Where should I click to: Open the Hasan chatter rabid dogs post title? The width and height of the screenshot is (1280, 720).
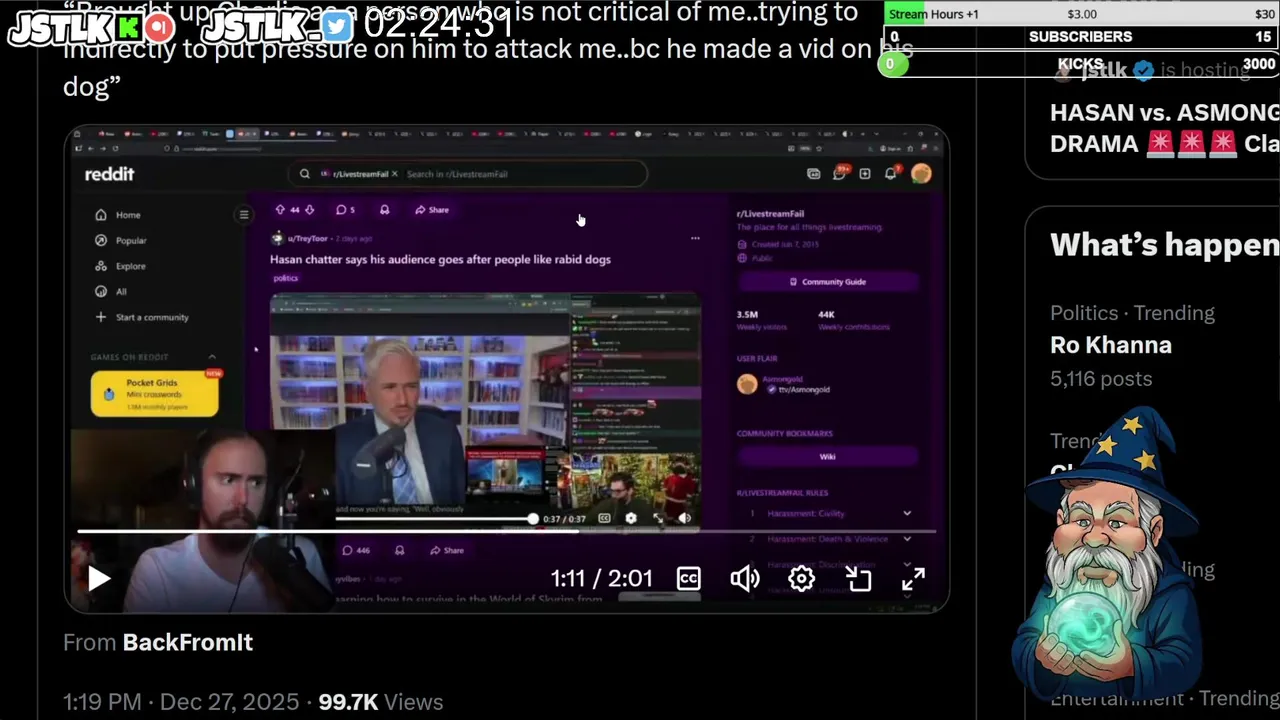click(440, 259)
